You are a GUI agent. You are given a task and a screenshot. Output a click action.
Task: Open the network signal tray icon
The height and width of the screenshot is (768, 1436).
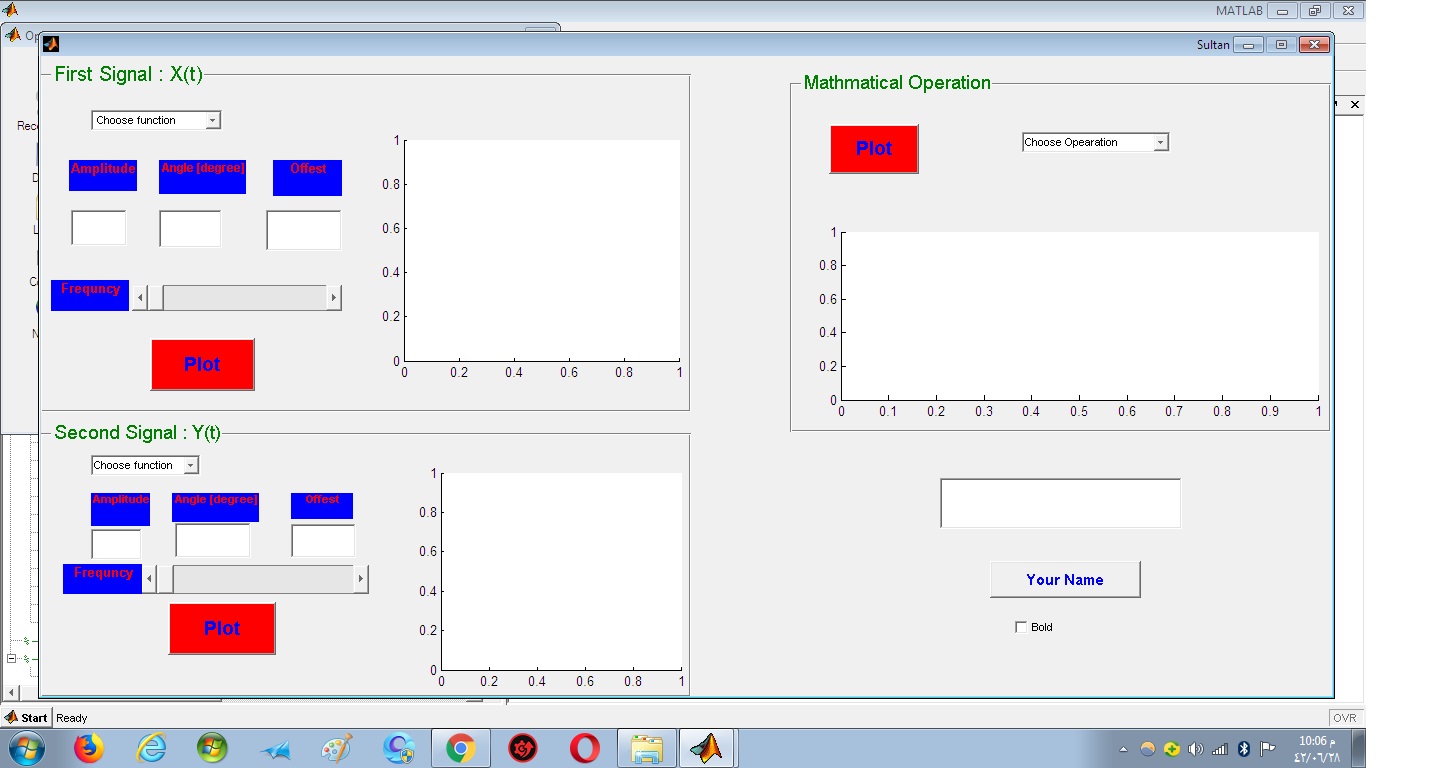[1219, 749]
